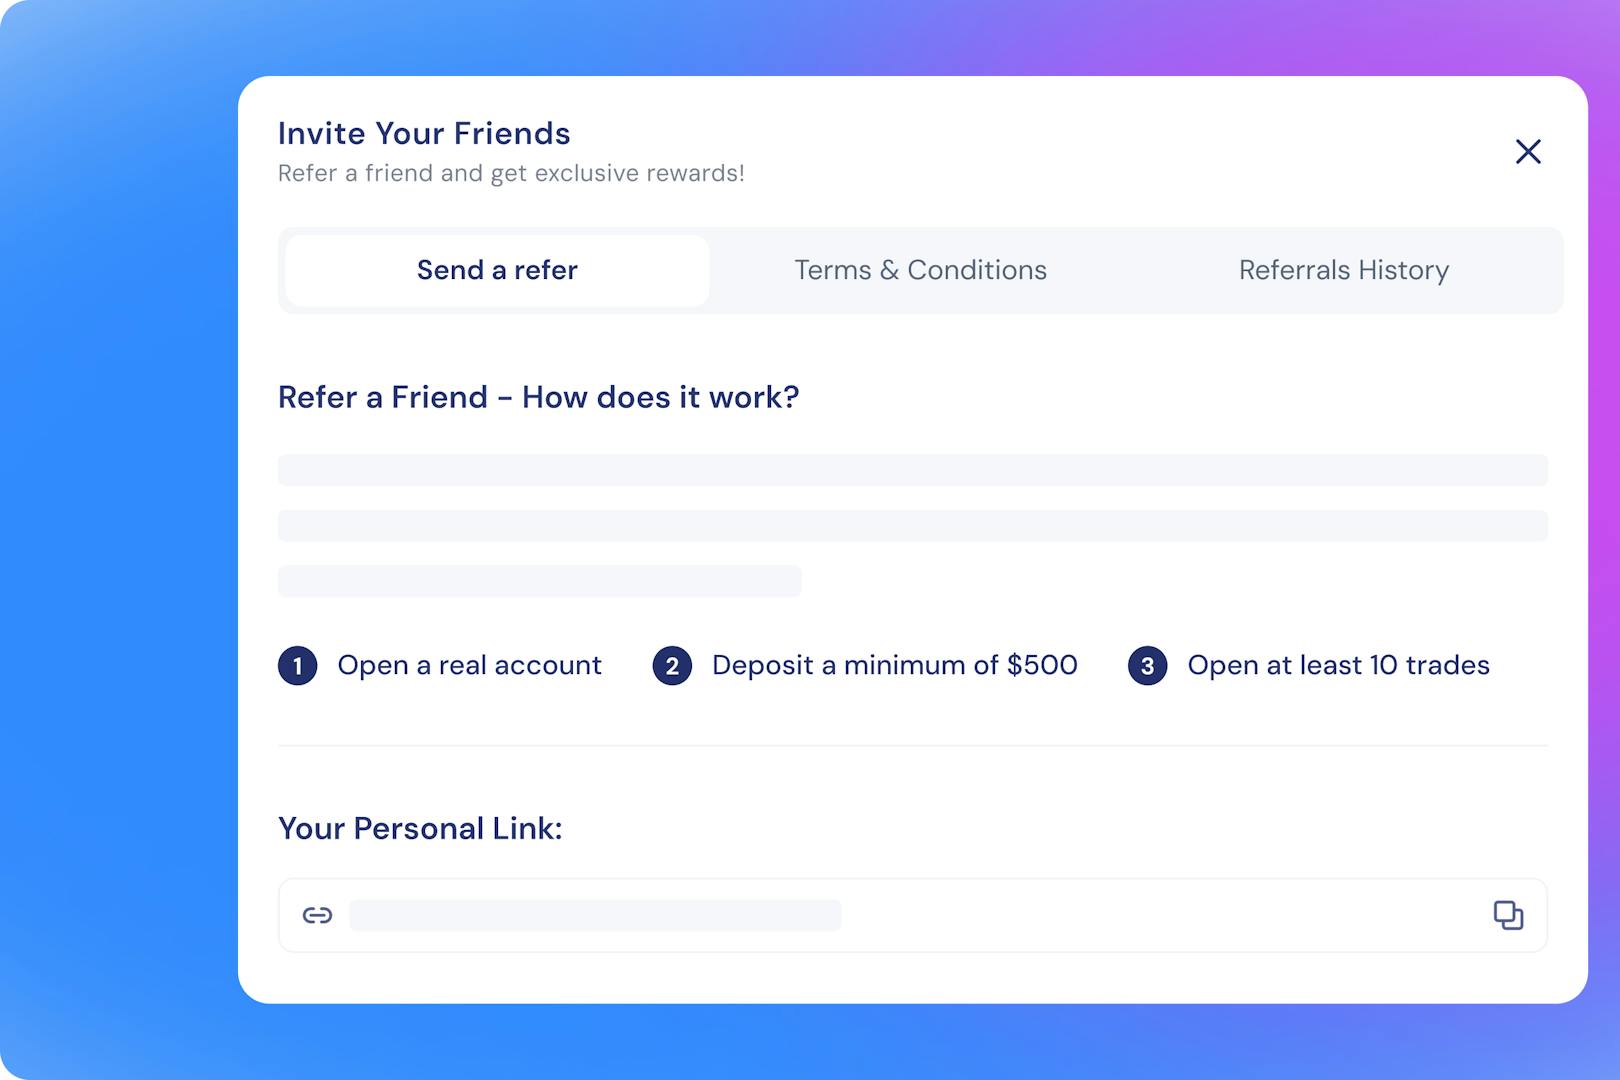Click the link icon in personal link field
1620x1080 pixels.
[316, 914]
